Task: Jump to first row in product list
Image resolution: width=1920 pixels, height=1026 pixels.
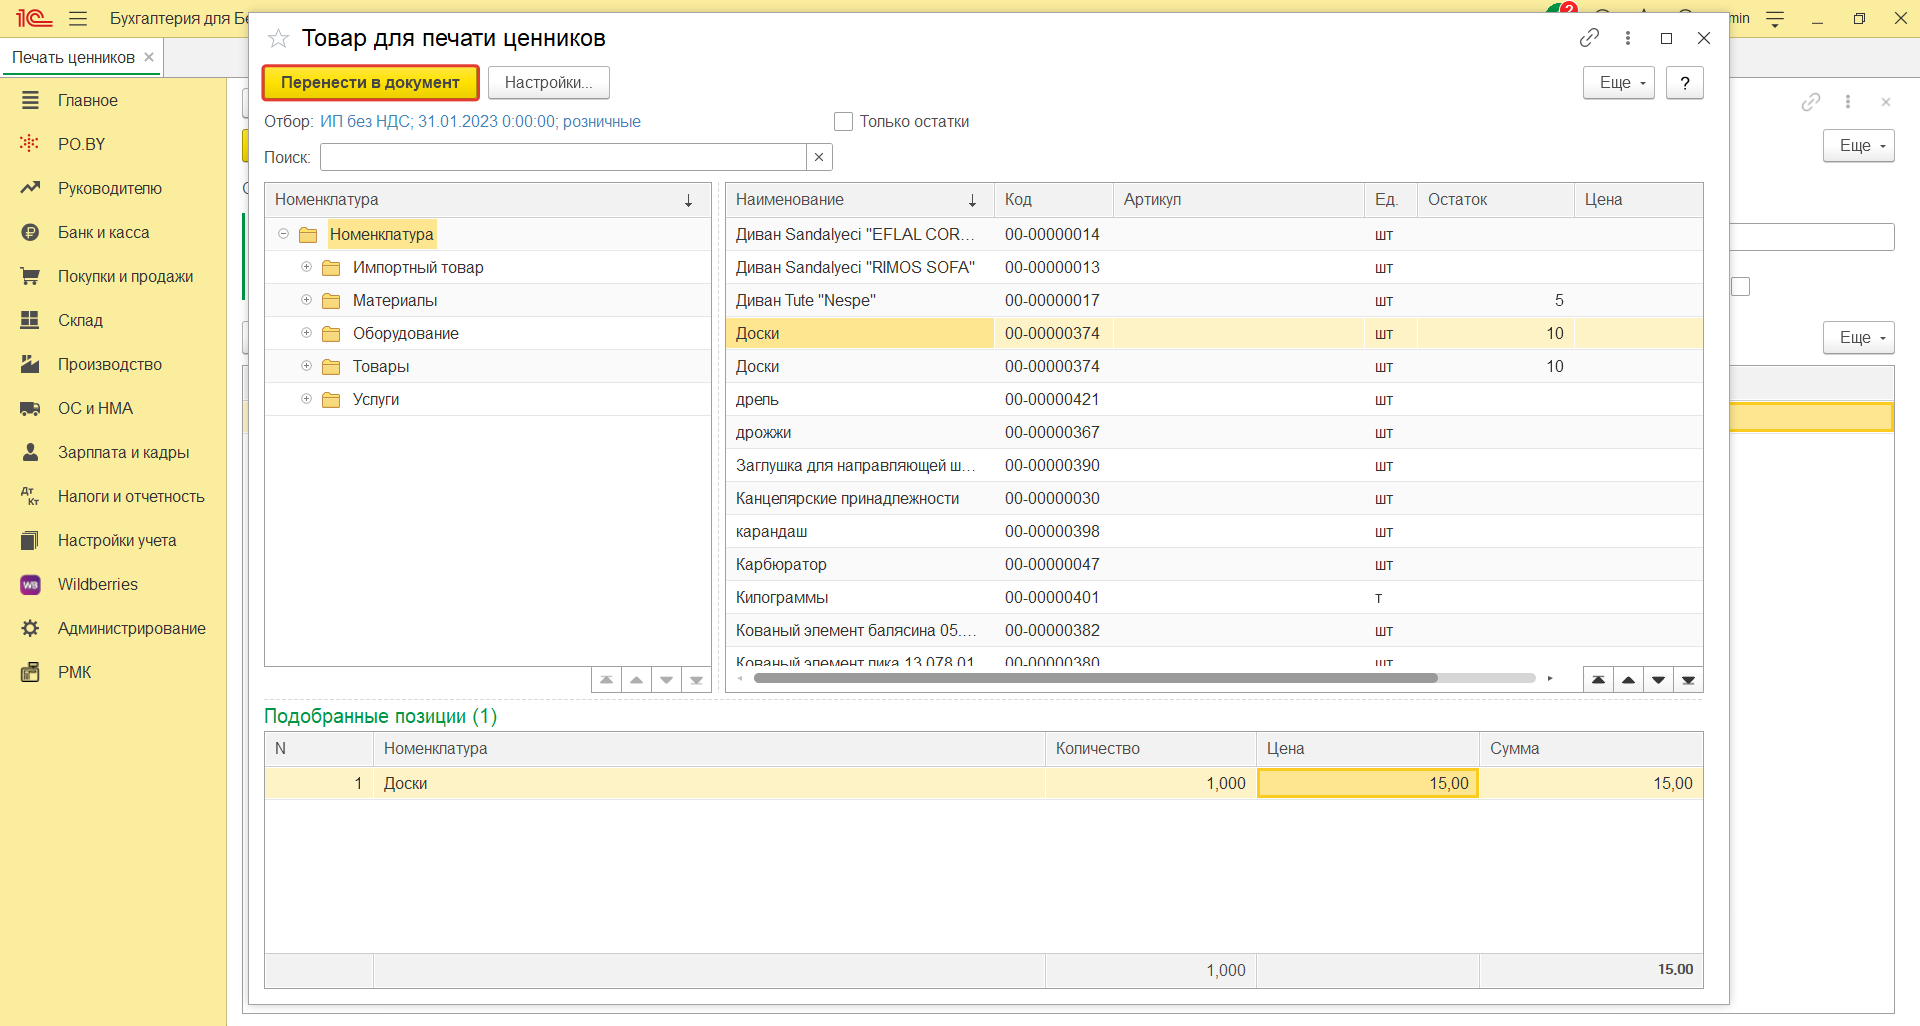Action: click(1598, 680)
